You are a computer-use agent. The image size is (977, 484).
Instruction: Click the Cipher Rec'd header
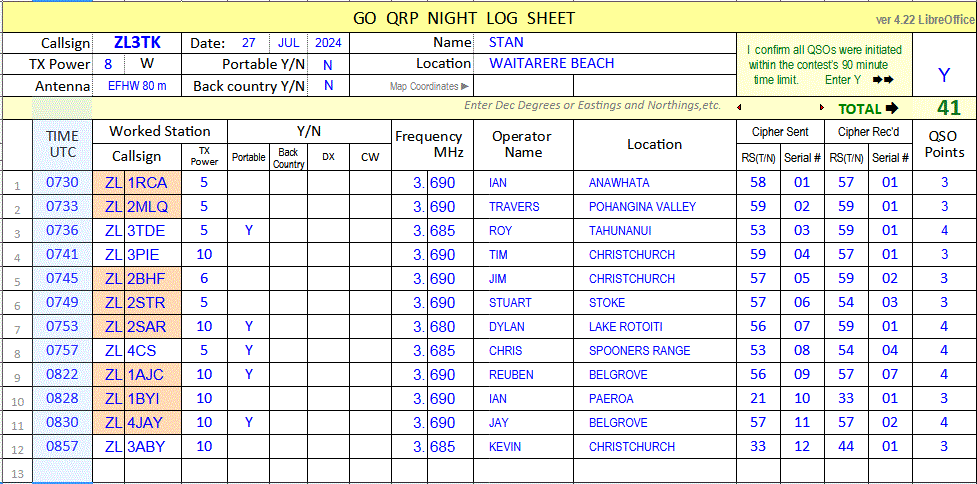[x=869, y=132]
